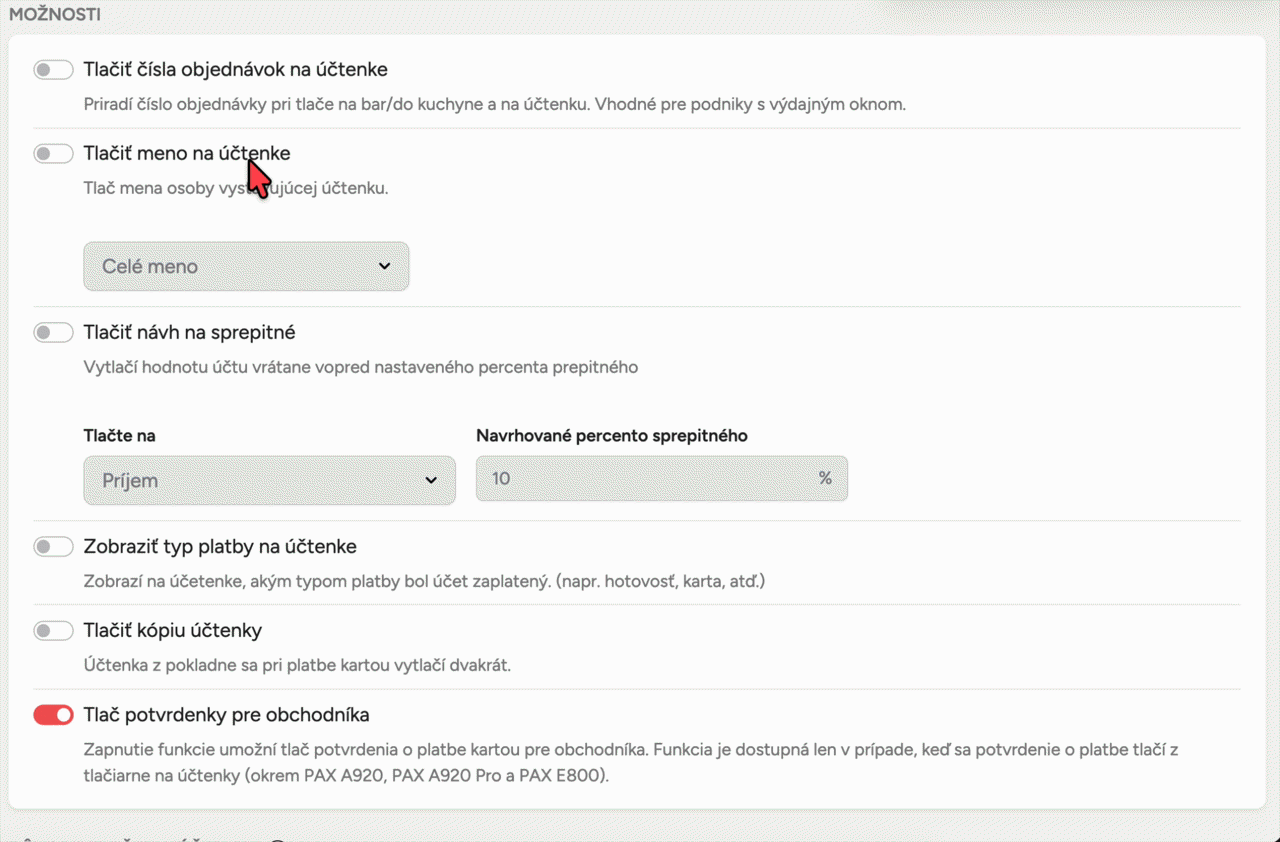This screenshot has width=1280, height=842.
Task: Click the "Tlač potvrdenky pre obchodníka" label
Action: coord(227,715)
